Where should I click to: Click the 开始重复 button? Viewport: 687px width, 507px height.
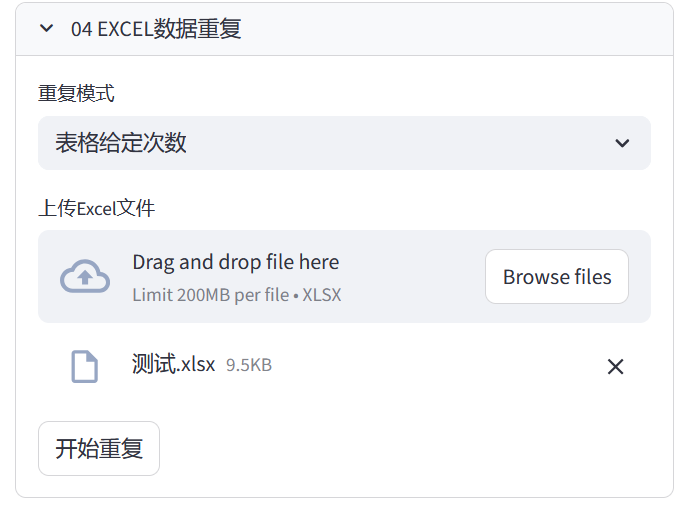point(99,448)
